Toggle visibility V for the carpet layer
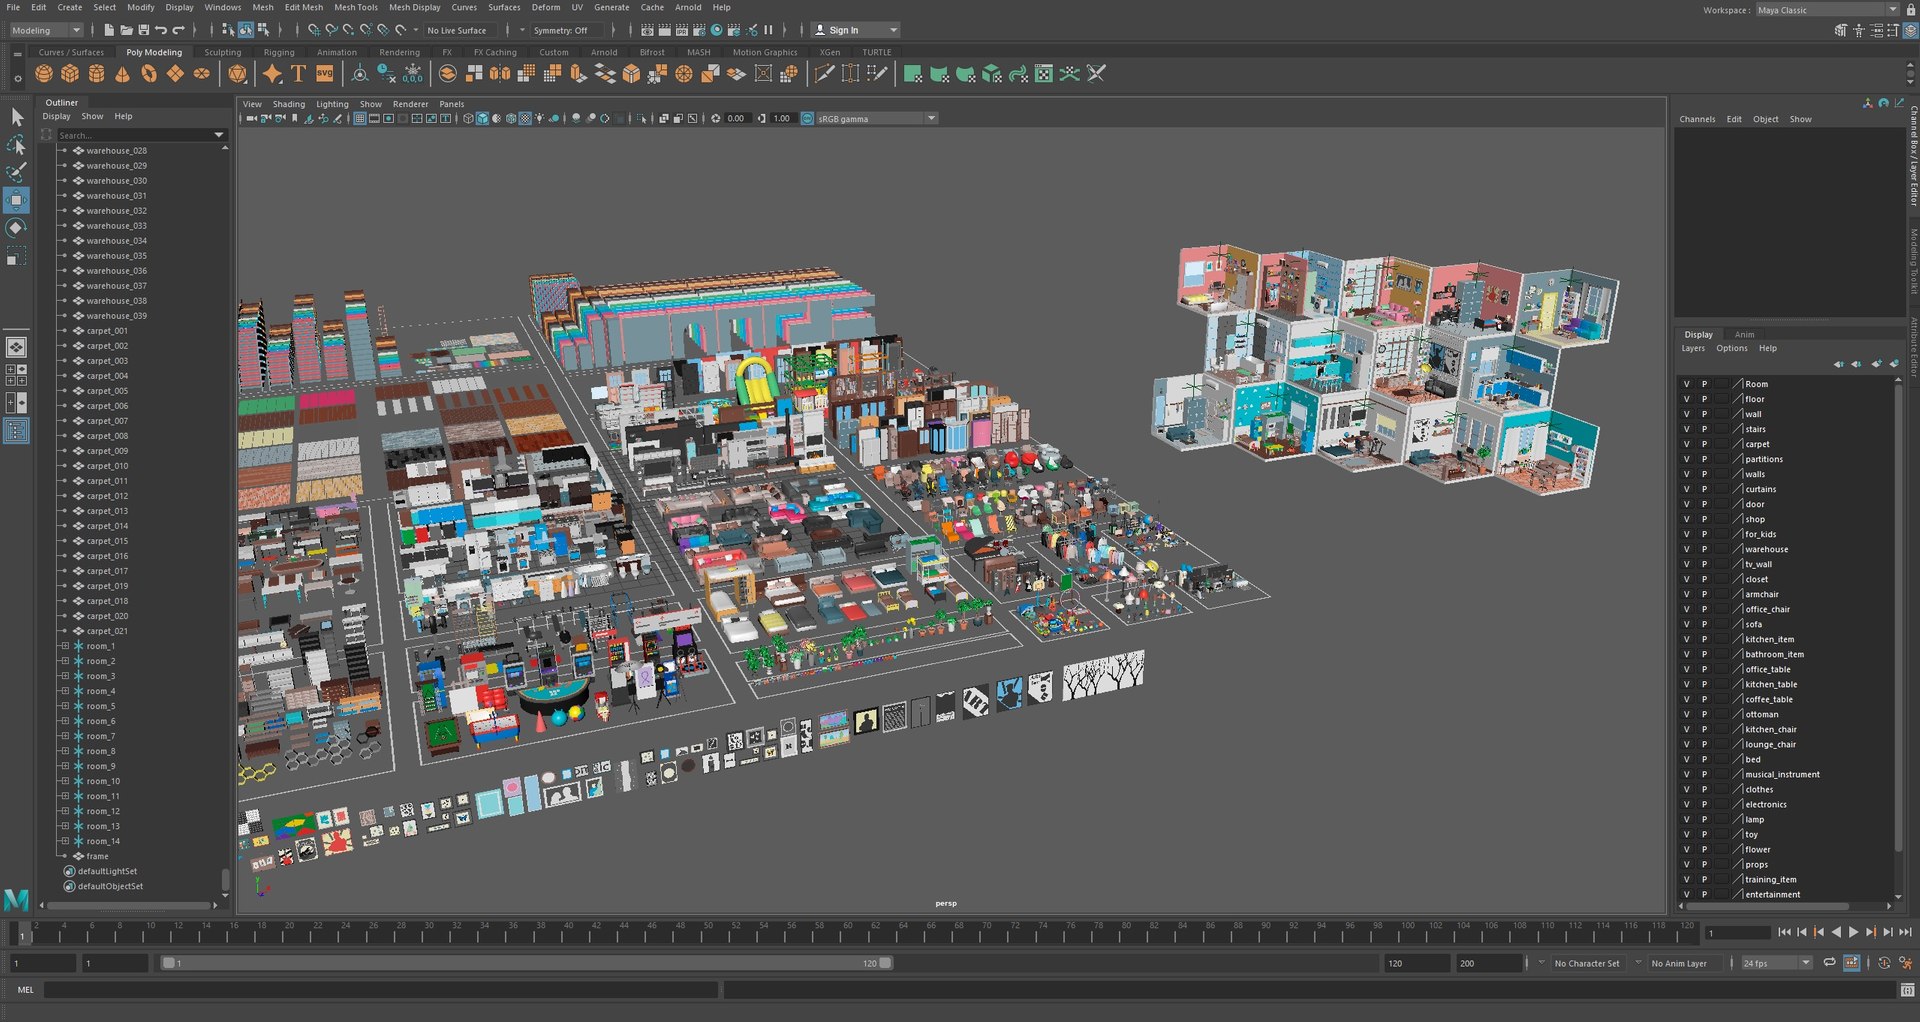1920x1022 pixels. (1686, 444)
